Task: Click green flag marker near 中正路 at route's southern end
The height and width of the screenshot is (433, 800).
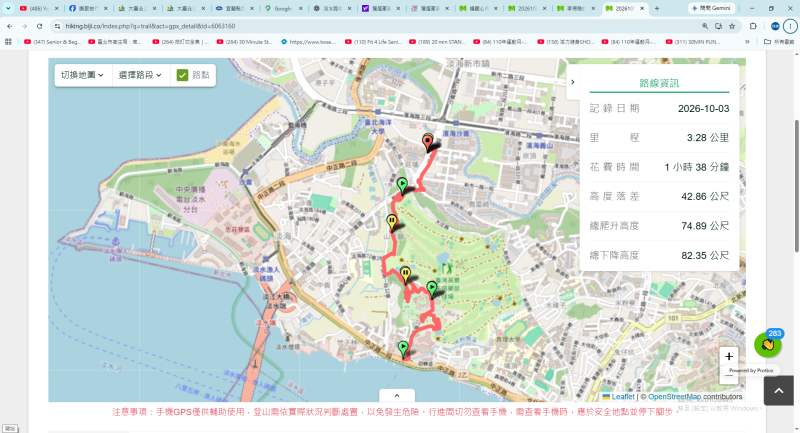Action: click(403, 349)
